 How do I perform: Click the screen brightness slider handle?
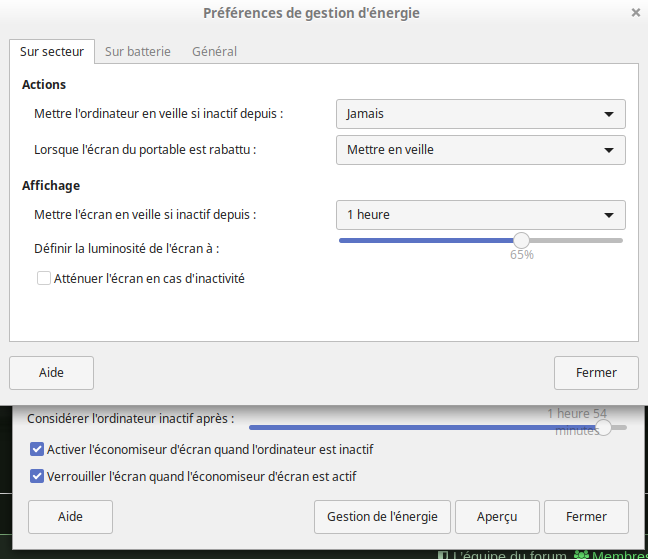pos(521,240)
